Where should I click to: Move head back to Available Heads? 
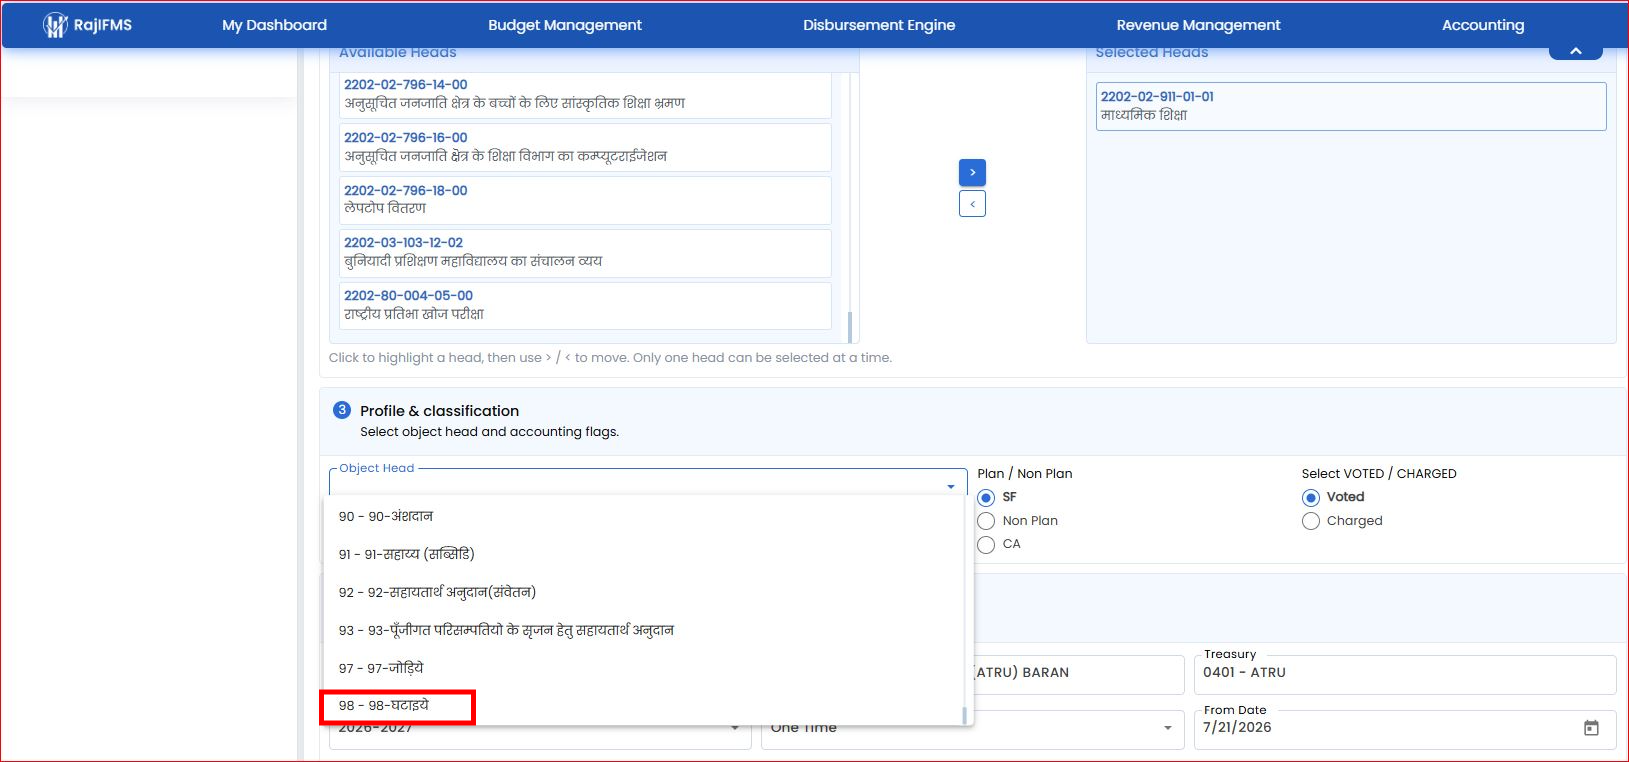(972, 204)
